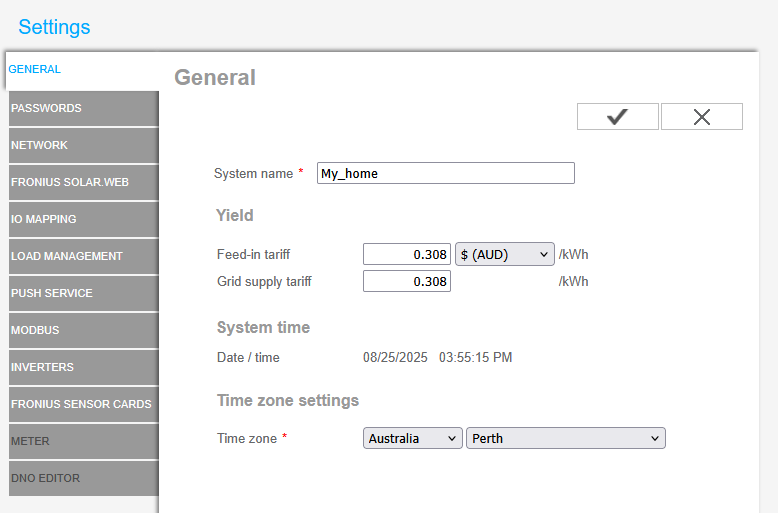Focus the Feed-in tariff value field
Image resolution: width=778 pixels, height=513 pixels.
tap(407, 255)
